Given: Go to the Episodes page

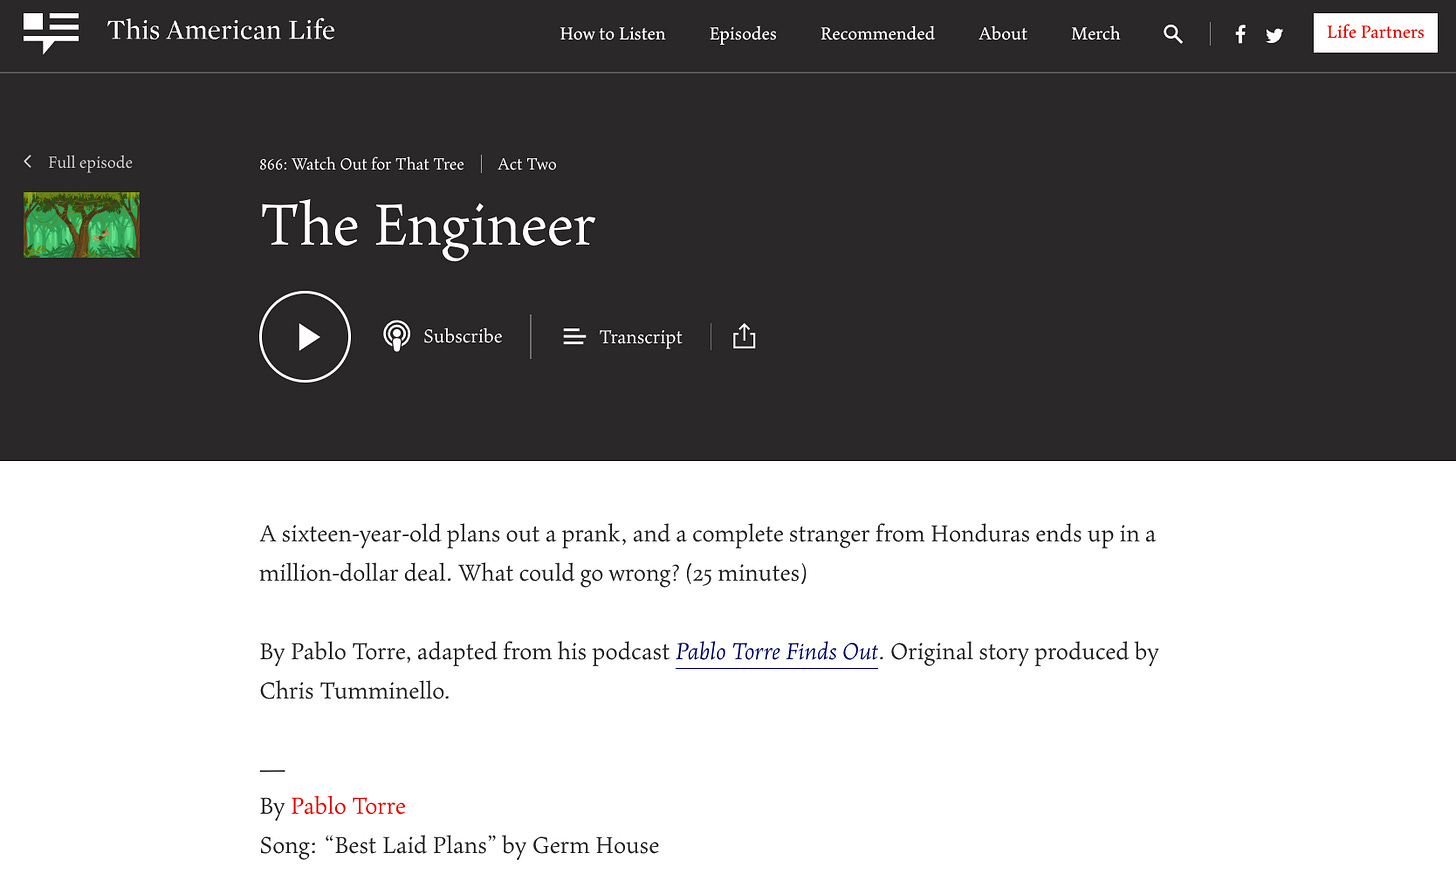Looking at the screenshot, I should coord(743,34).
